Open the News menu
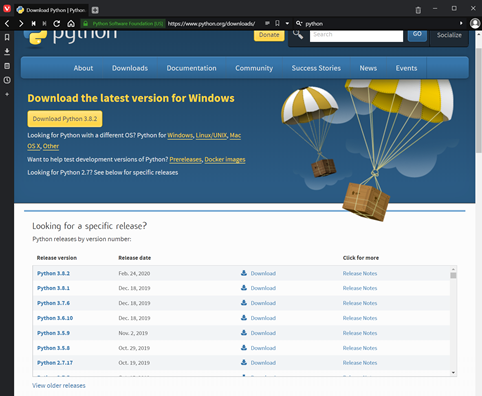Image resolution: width=482 pixels, height=396 pixels. click(368, 68)
